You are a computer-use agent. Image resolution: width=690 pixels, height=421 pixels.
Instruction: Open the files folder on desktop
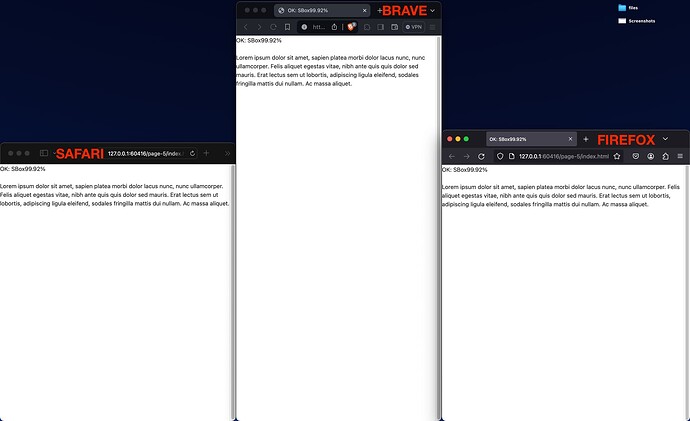628,7
